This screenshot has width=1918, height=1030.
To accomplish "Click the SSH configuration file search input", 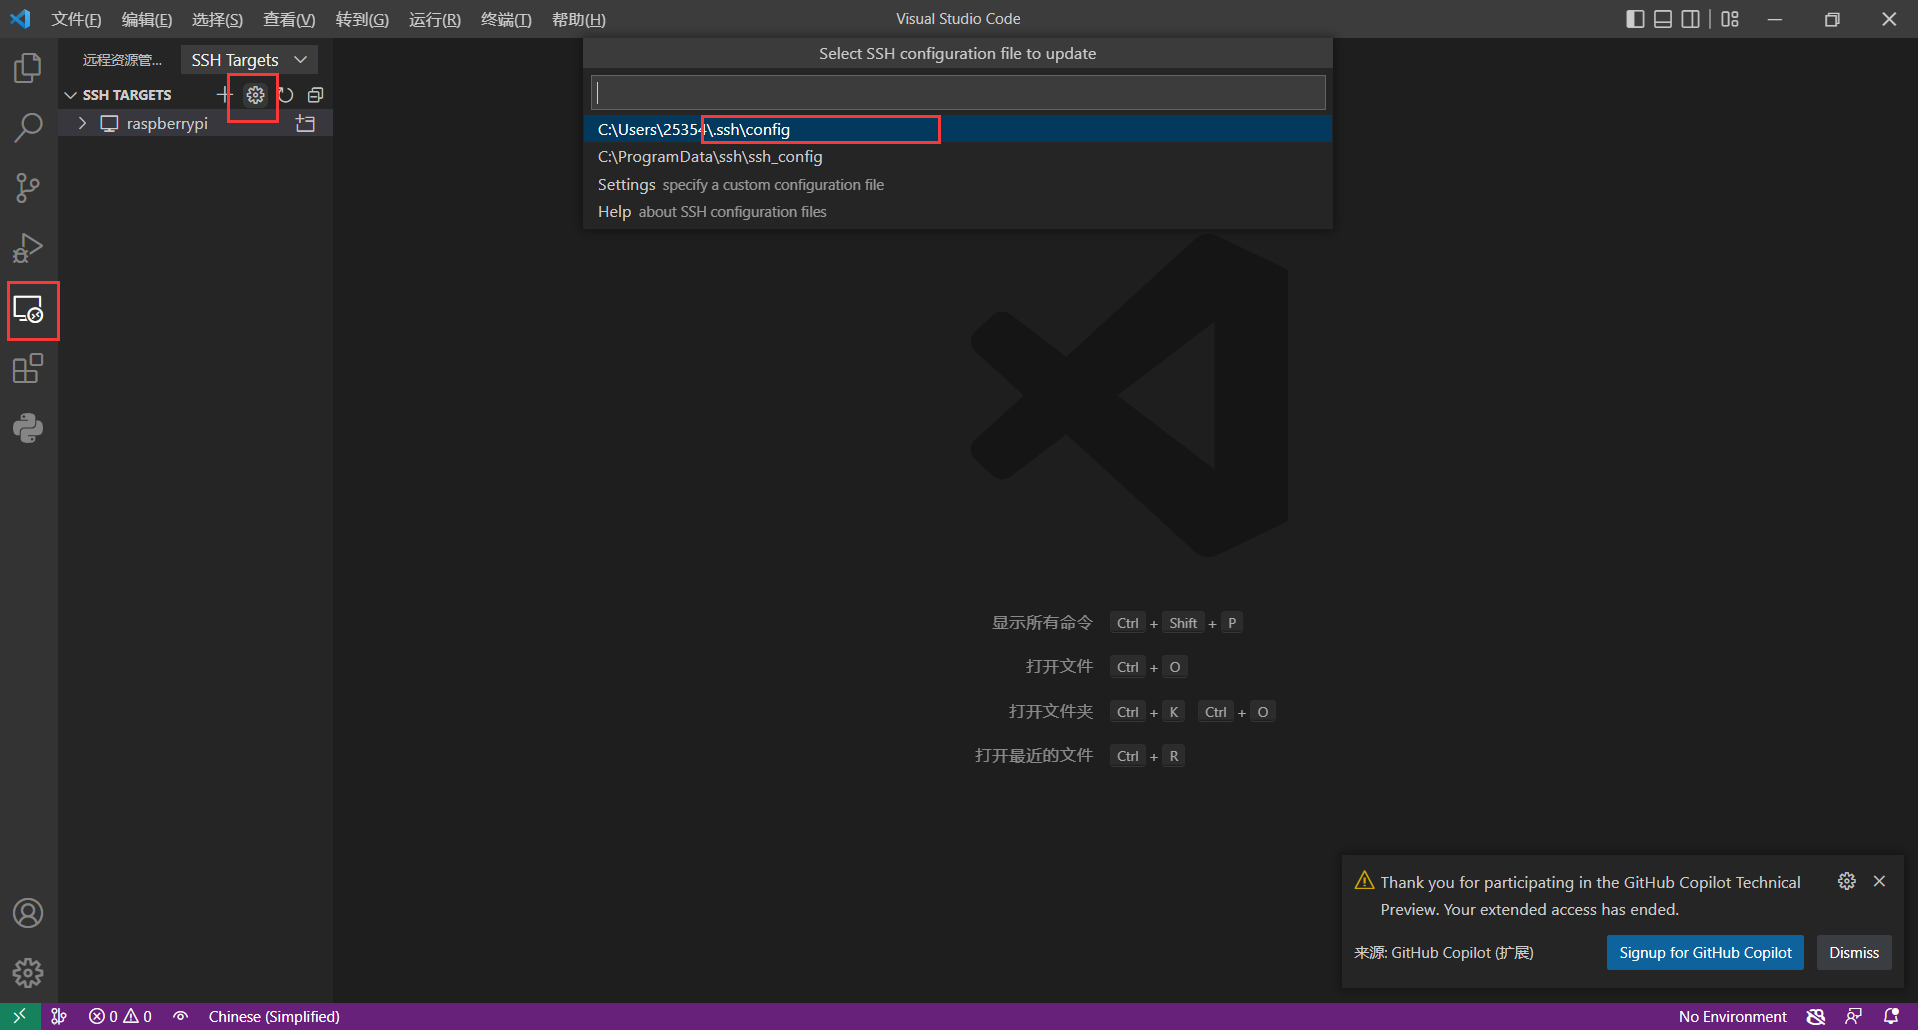I will pyautogui.click(x=958, y=93).
